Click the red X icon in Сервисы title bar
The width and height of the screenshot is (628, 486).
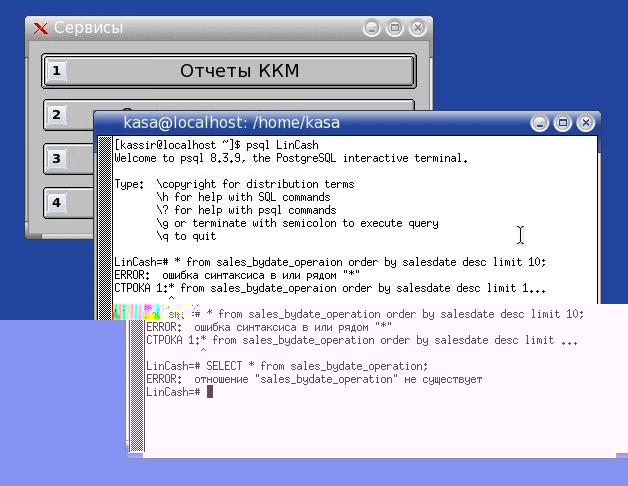click(x=40, y=28)
